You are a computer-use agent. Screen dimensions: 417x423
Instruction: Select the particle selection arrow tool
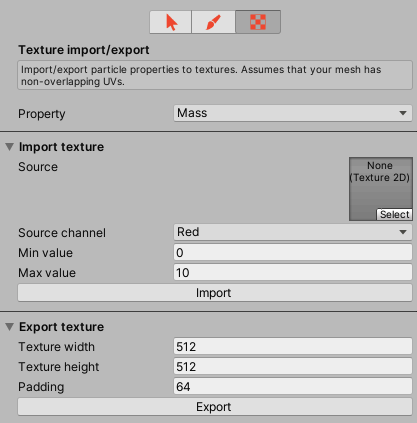[x=170, y=22]
